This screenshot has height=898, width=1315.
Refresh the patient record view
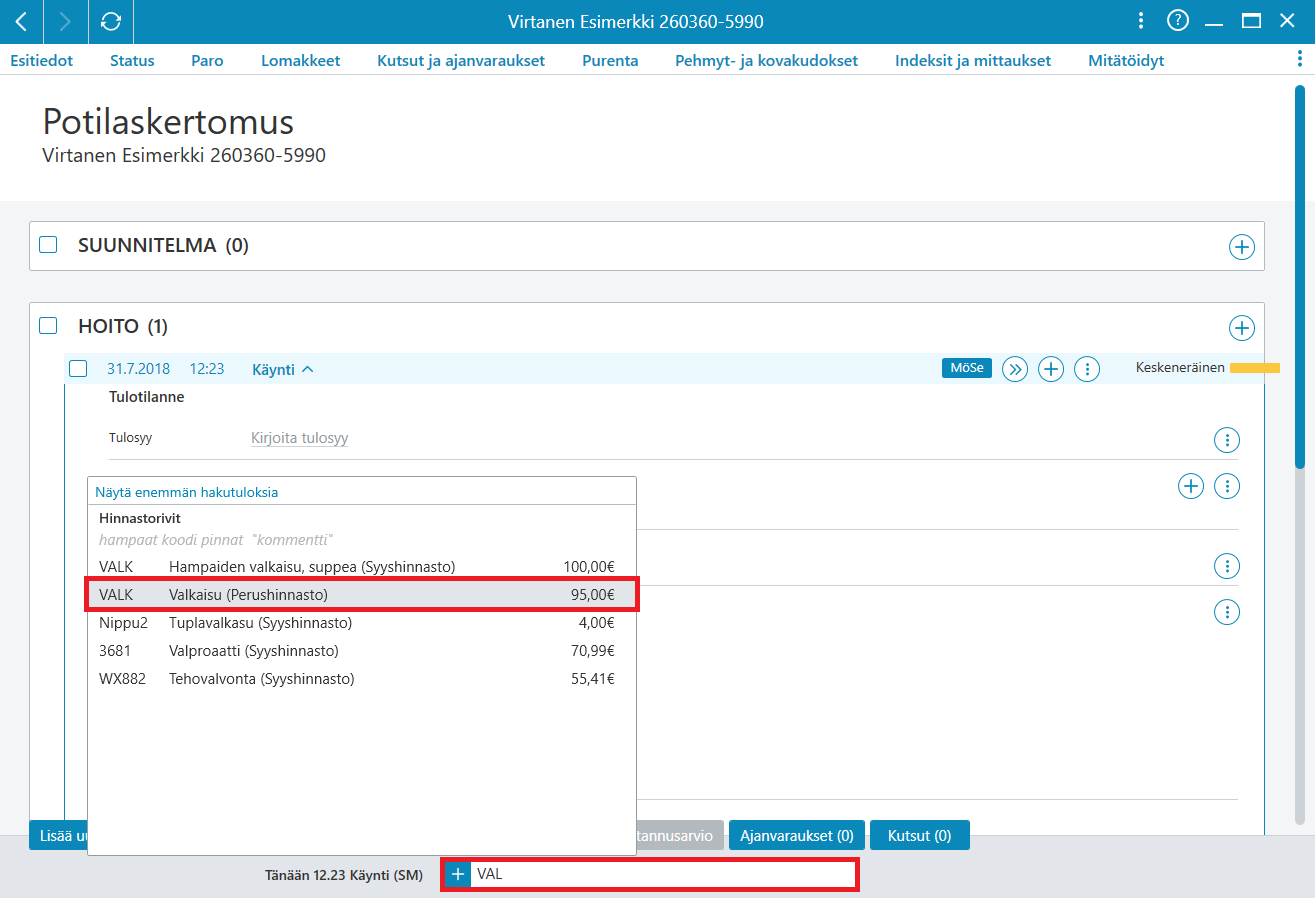coord(111,21)
